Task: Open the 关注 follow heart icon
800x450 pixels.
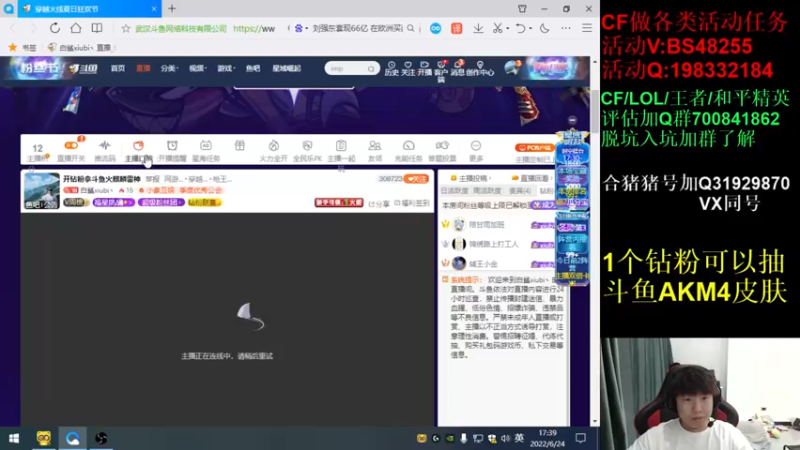Action: [x=408, y=69]
